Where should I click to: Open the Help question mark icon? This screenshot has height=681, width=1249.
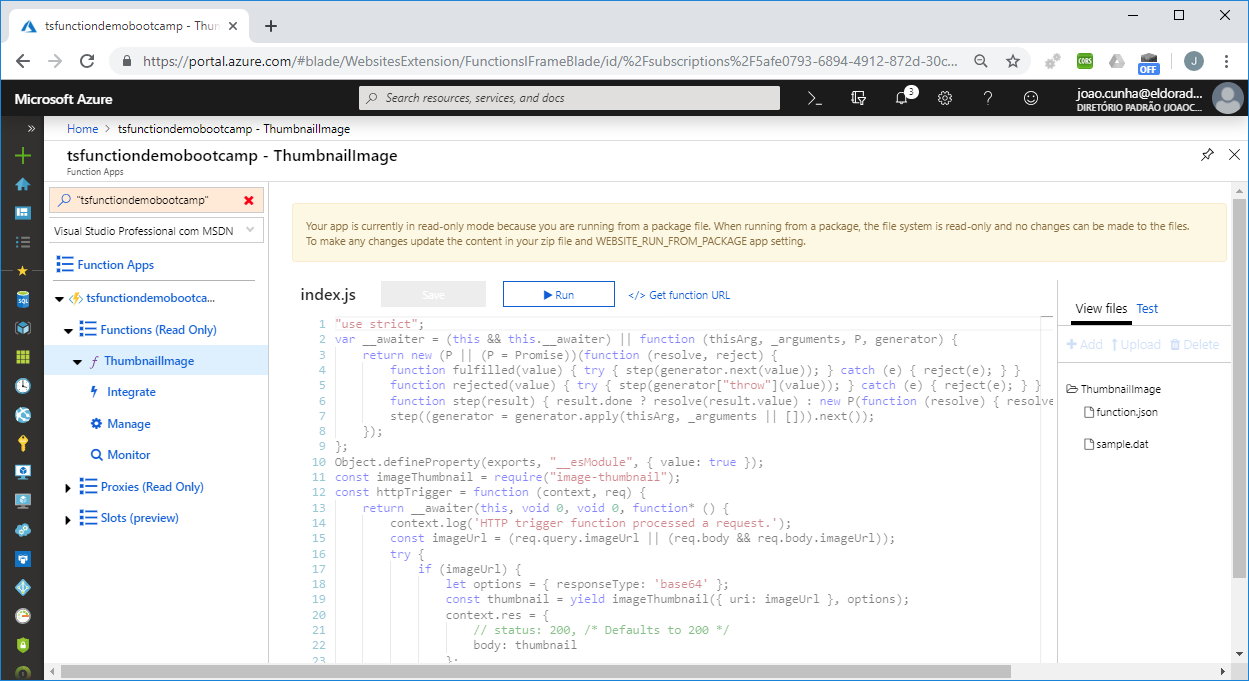pos(988,98)
